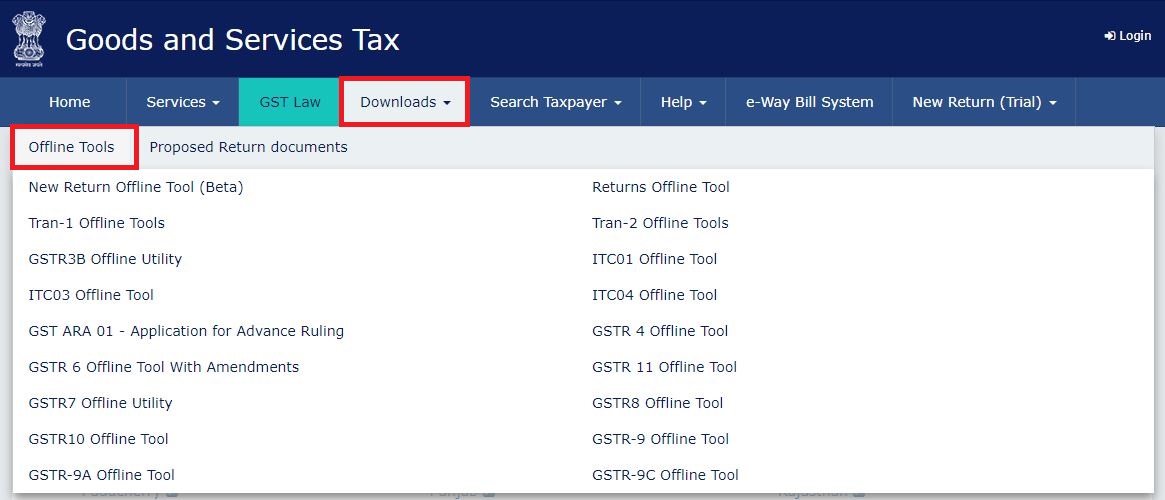Expand the Help dropdown menu
Screen dimensions: 1165x500
(683, 102)
